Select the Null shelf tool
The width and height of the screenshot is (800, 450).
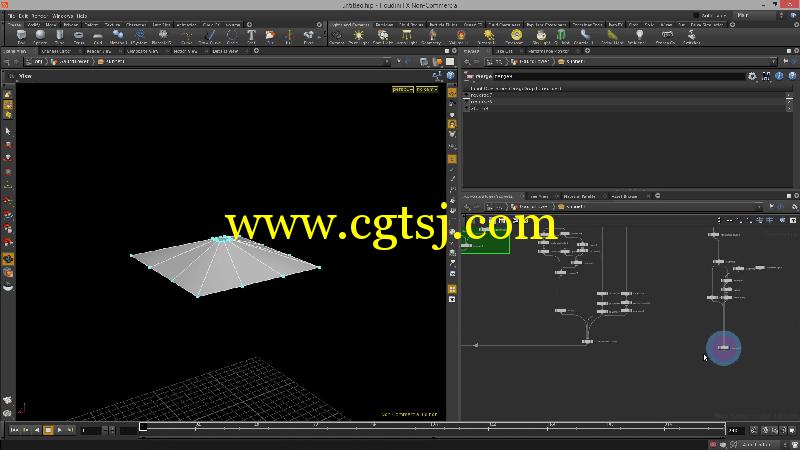click(x=289, y=36)
